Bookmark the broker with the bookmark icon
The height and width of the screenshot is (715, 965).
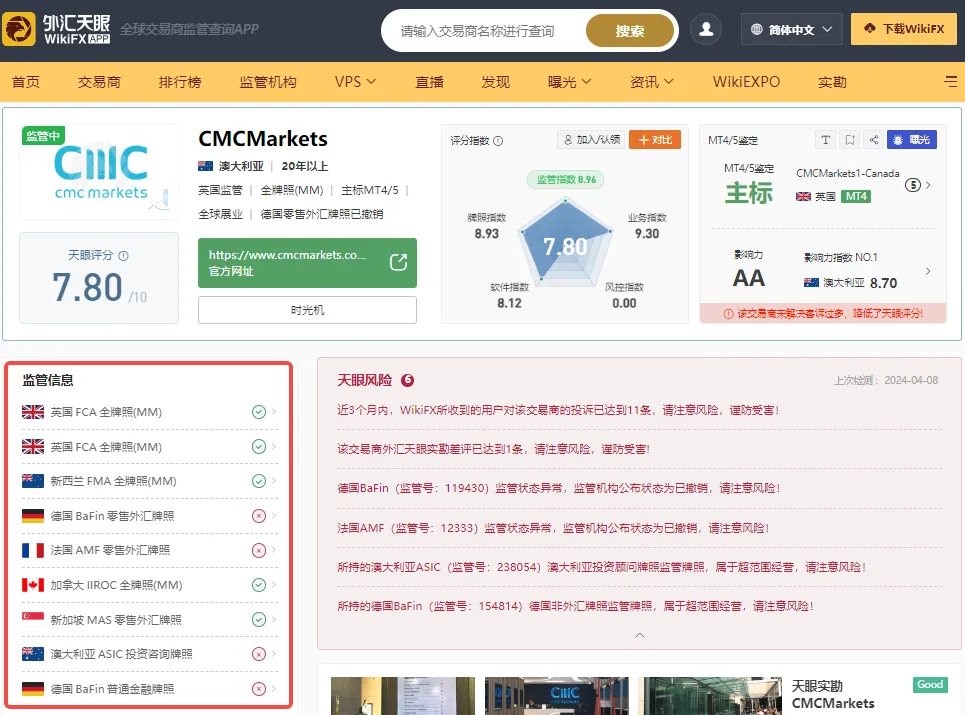click(x=850, y=140)
